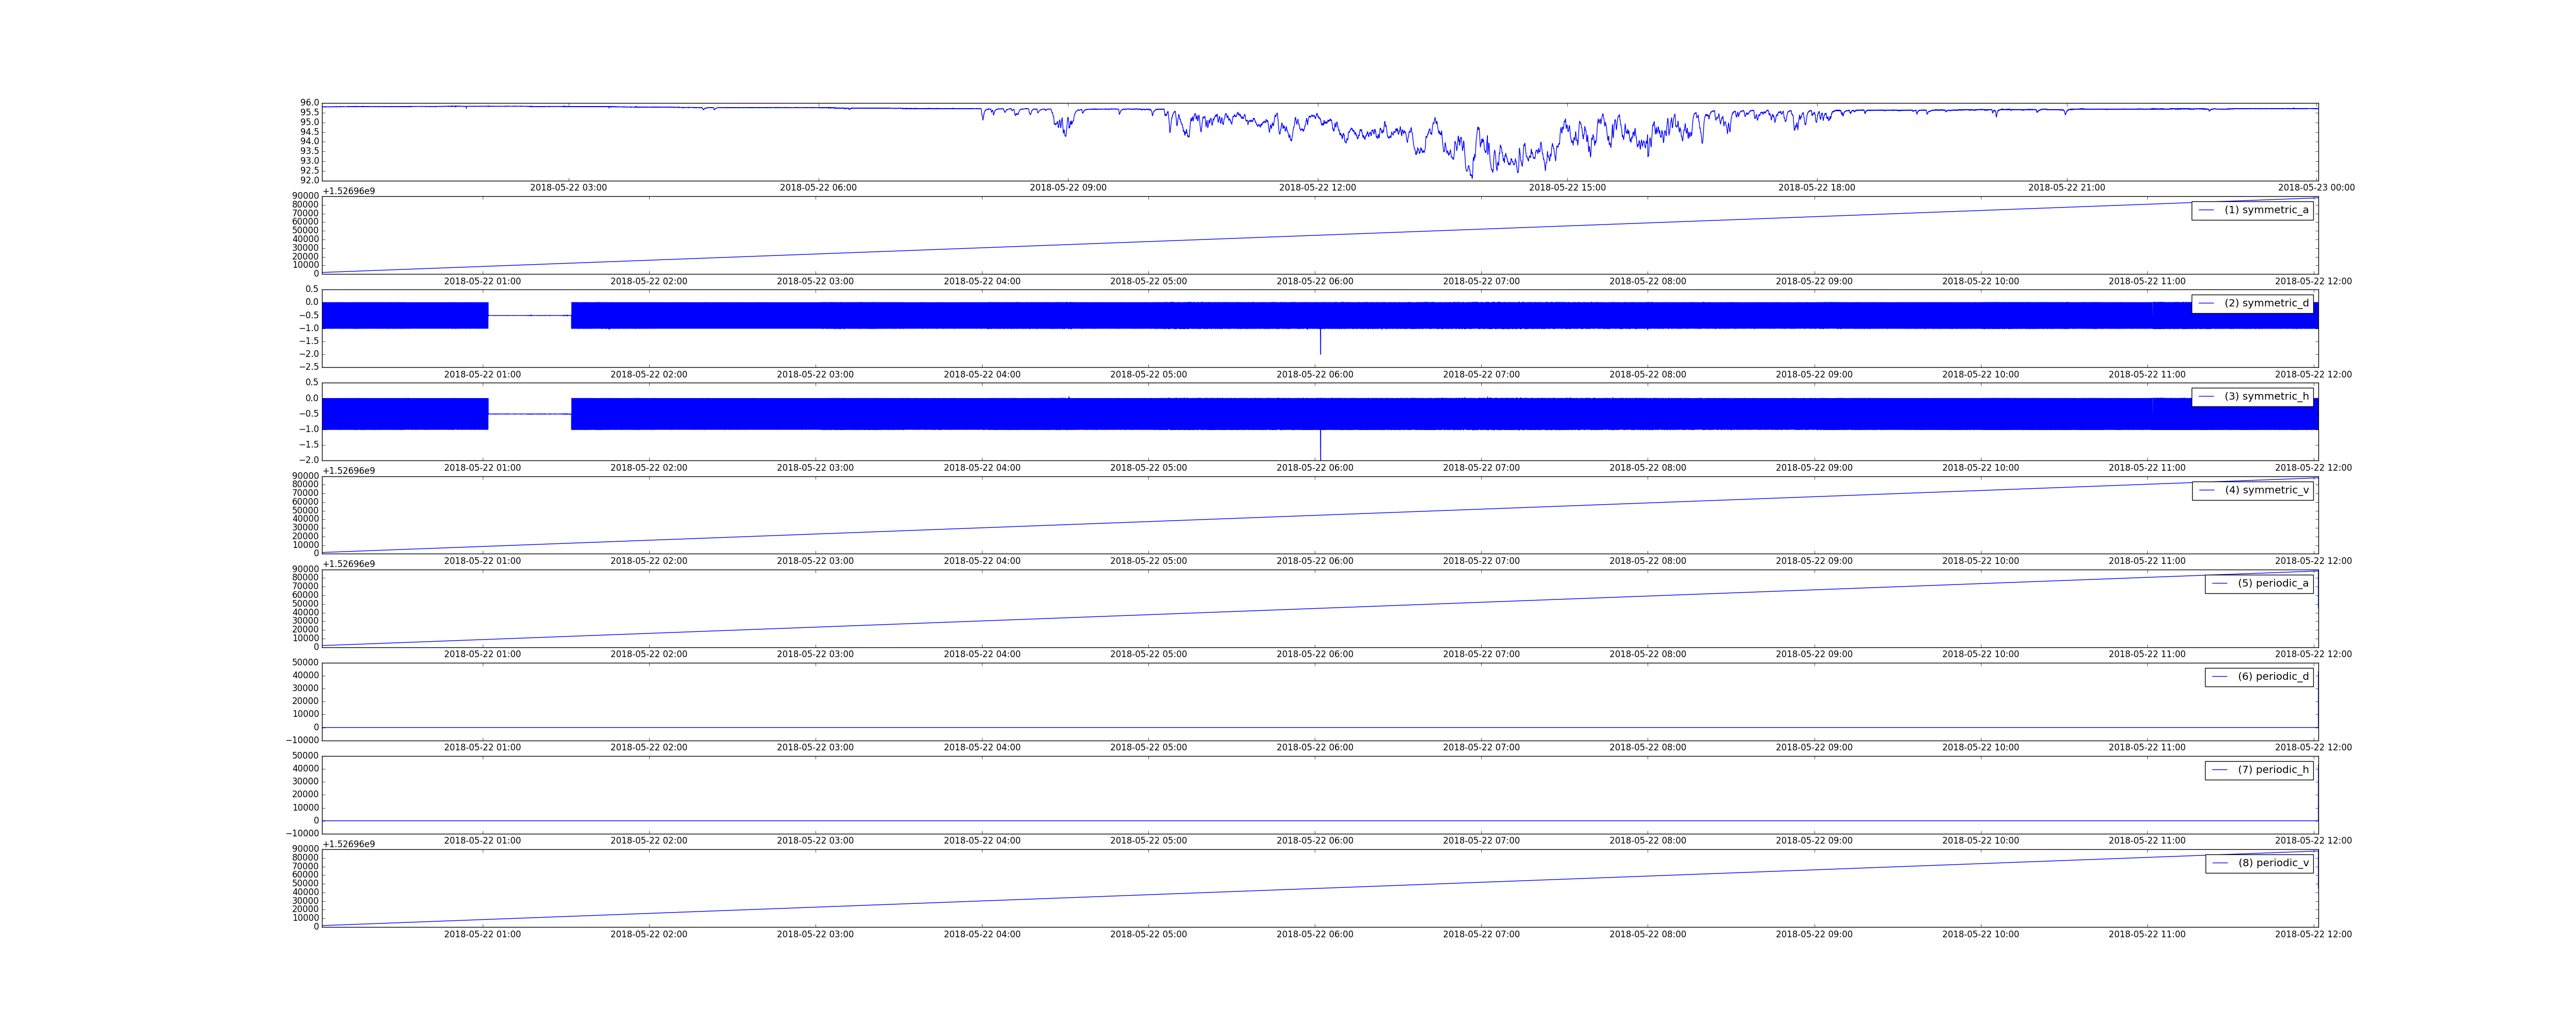Select the (5) periodic_a legend label
Viewport: 2576px width, 1030px height.
2273,583
